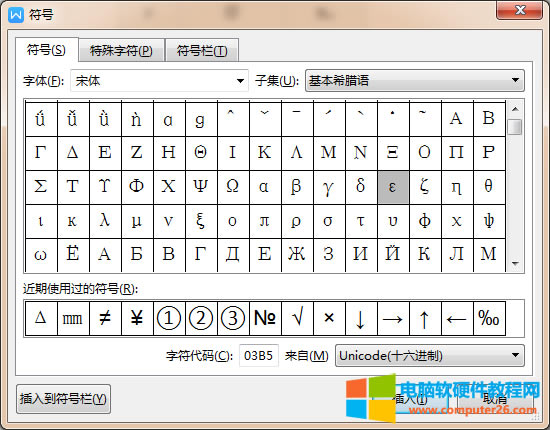Image resolution: width=550 pixels, height=430 pixels.
Task: Expand the 子集 subset dropdown 基本希腊语
Action: click(415, 81)
